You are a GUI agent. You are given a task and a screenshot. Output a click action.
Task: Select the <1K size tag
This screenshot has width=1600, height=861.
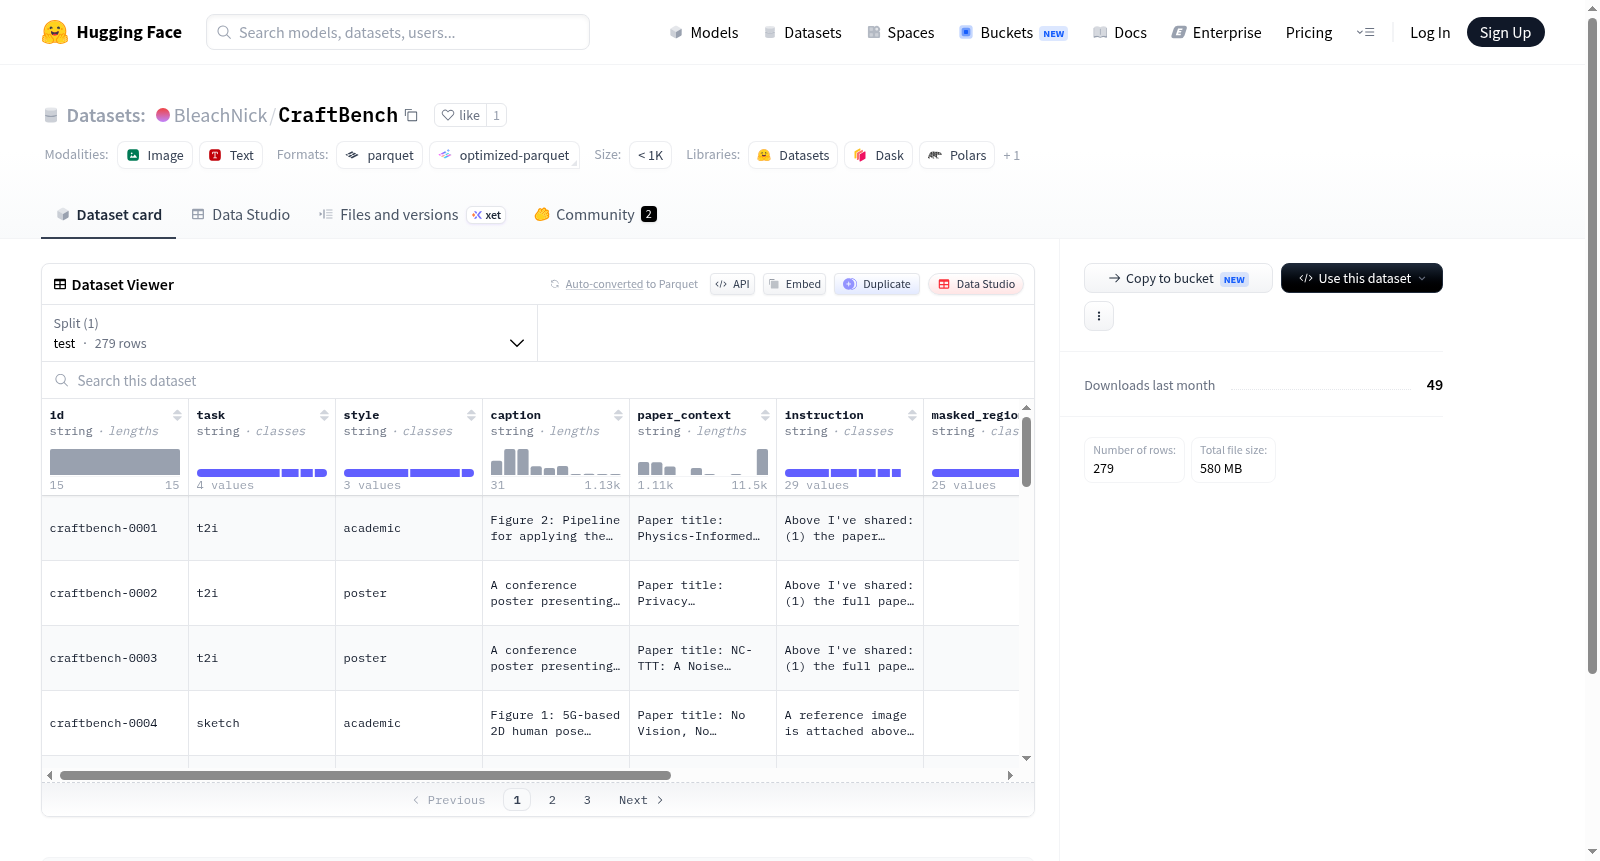pos(650,155)
